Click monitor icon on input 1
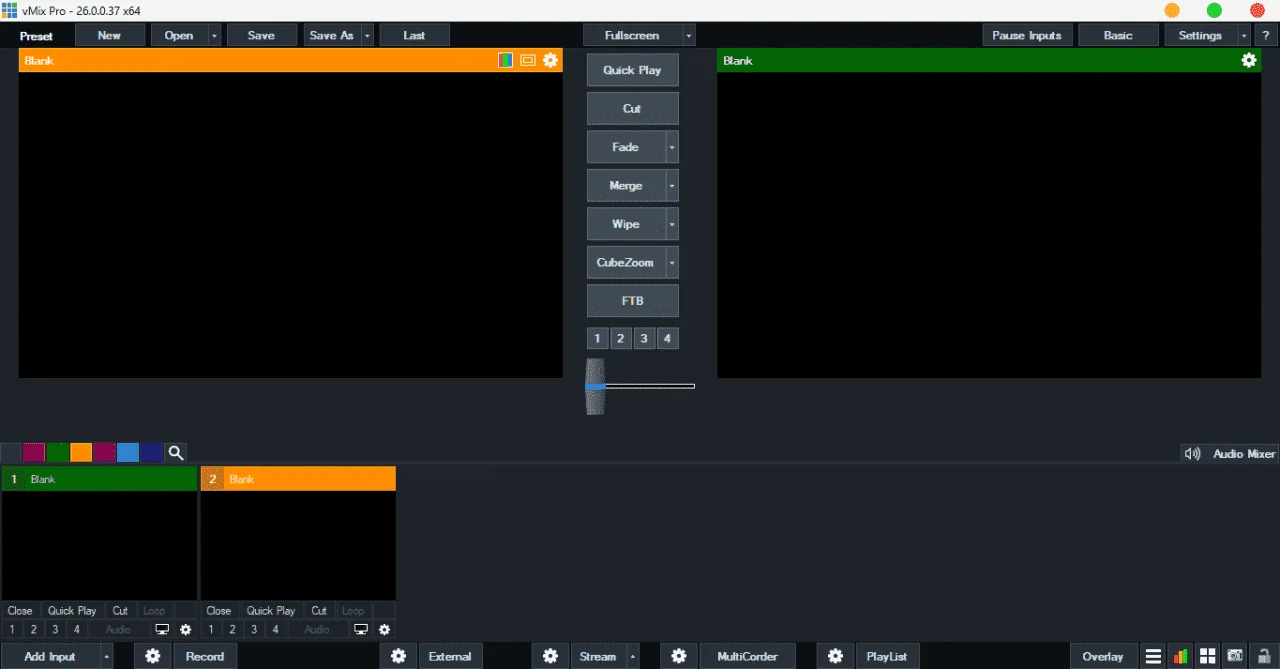The height and width of the screenshot is (669, 1280). pyautogui.click(x=162, y=630)
